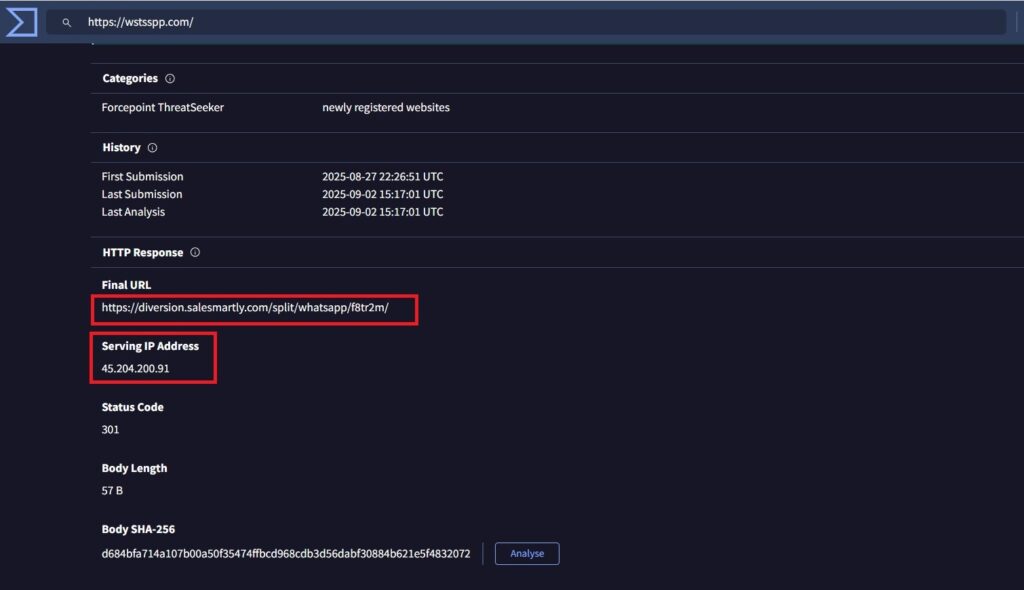
Task: Click the magnifier search icon
Action: coord(67,22)
